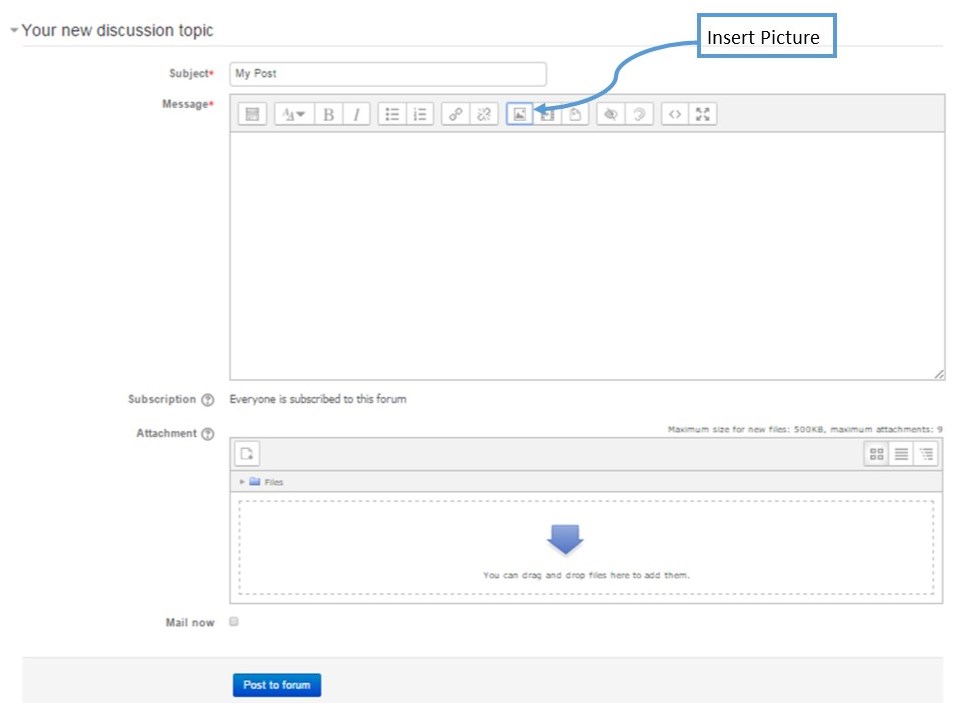Insert an ordered numbered list
958x703 pixels.
click(420, 114)
